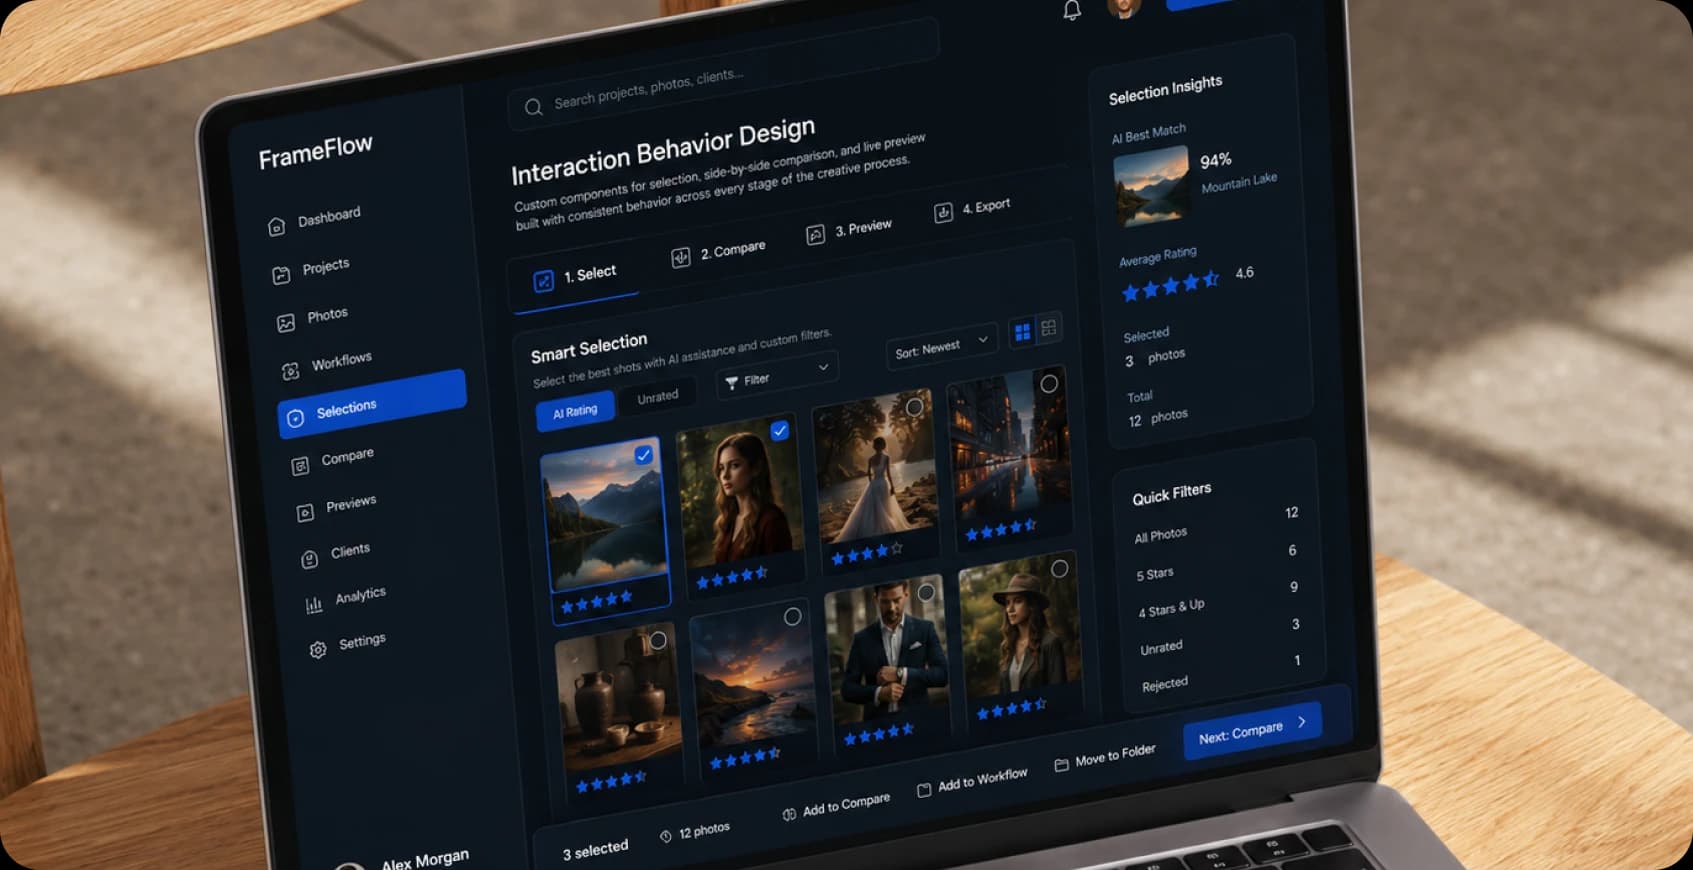Click the search projects input field
Viewport: 1693px width, 870px height.
(x=724, y=73)
